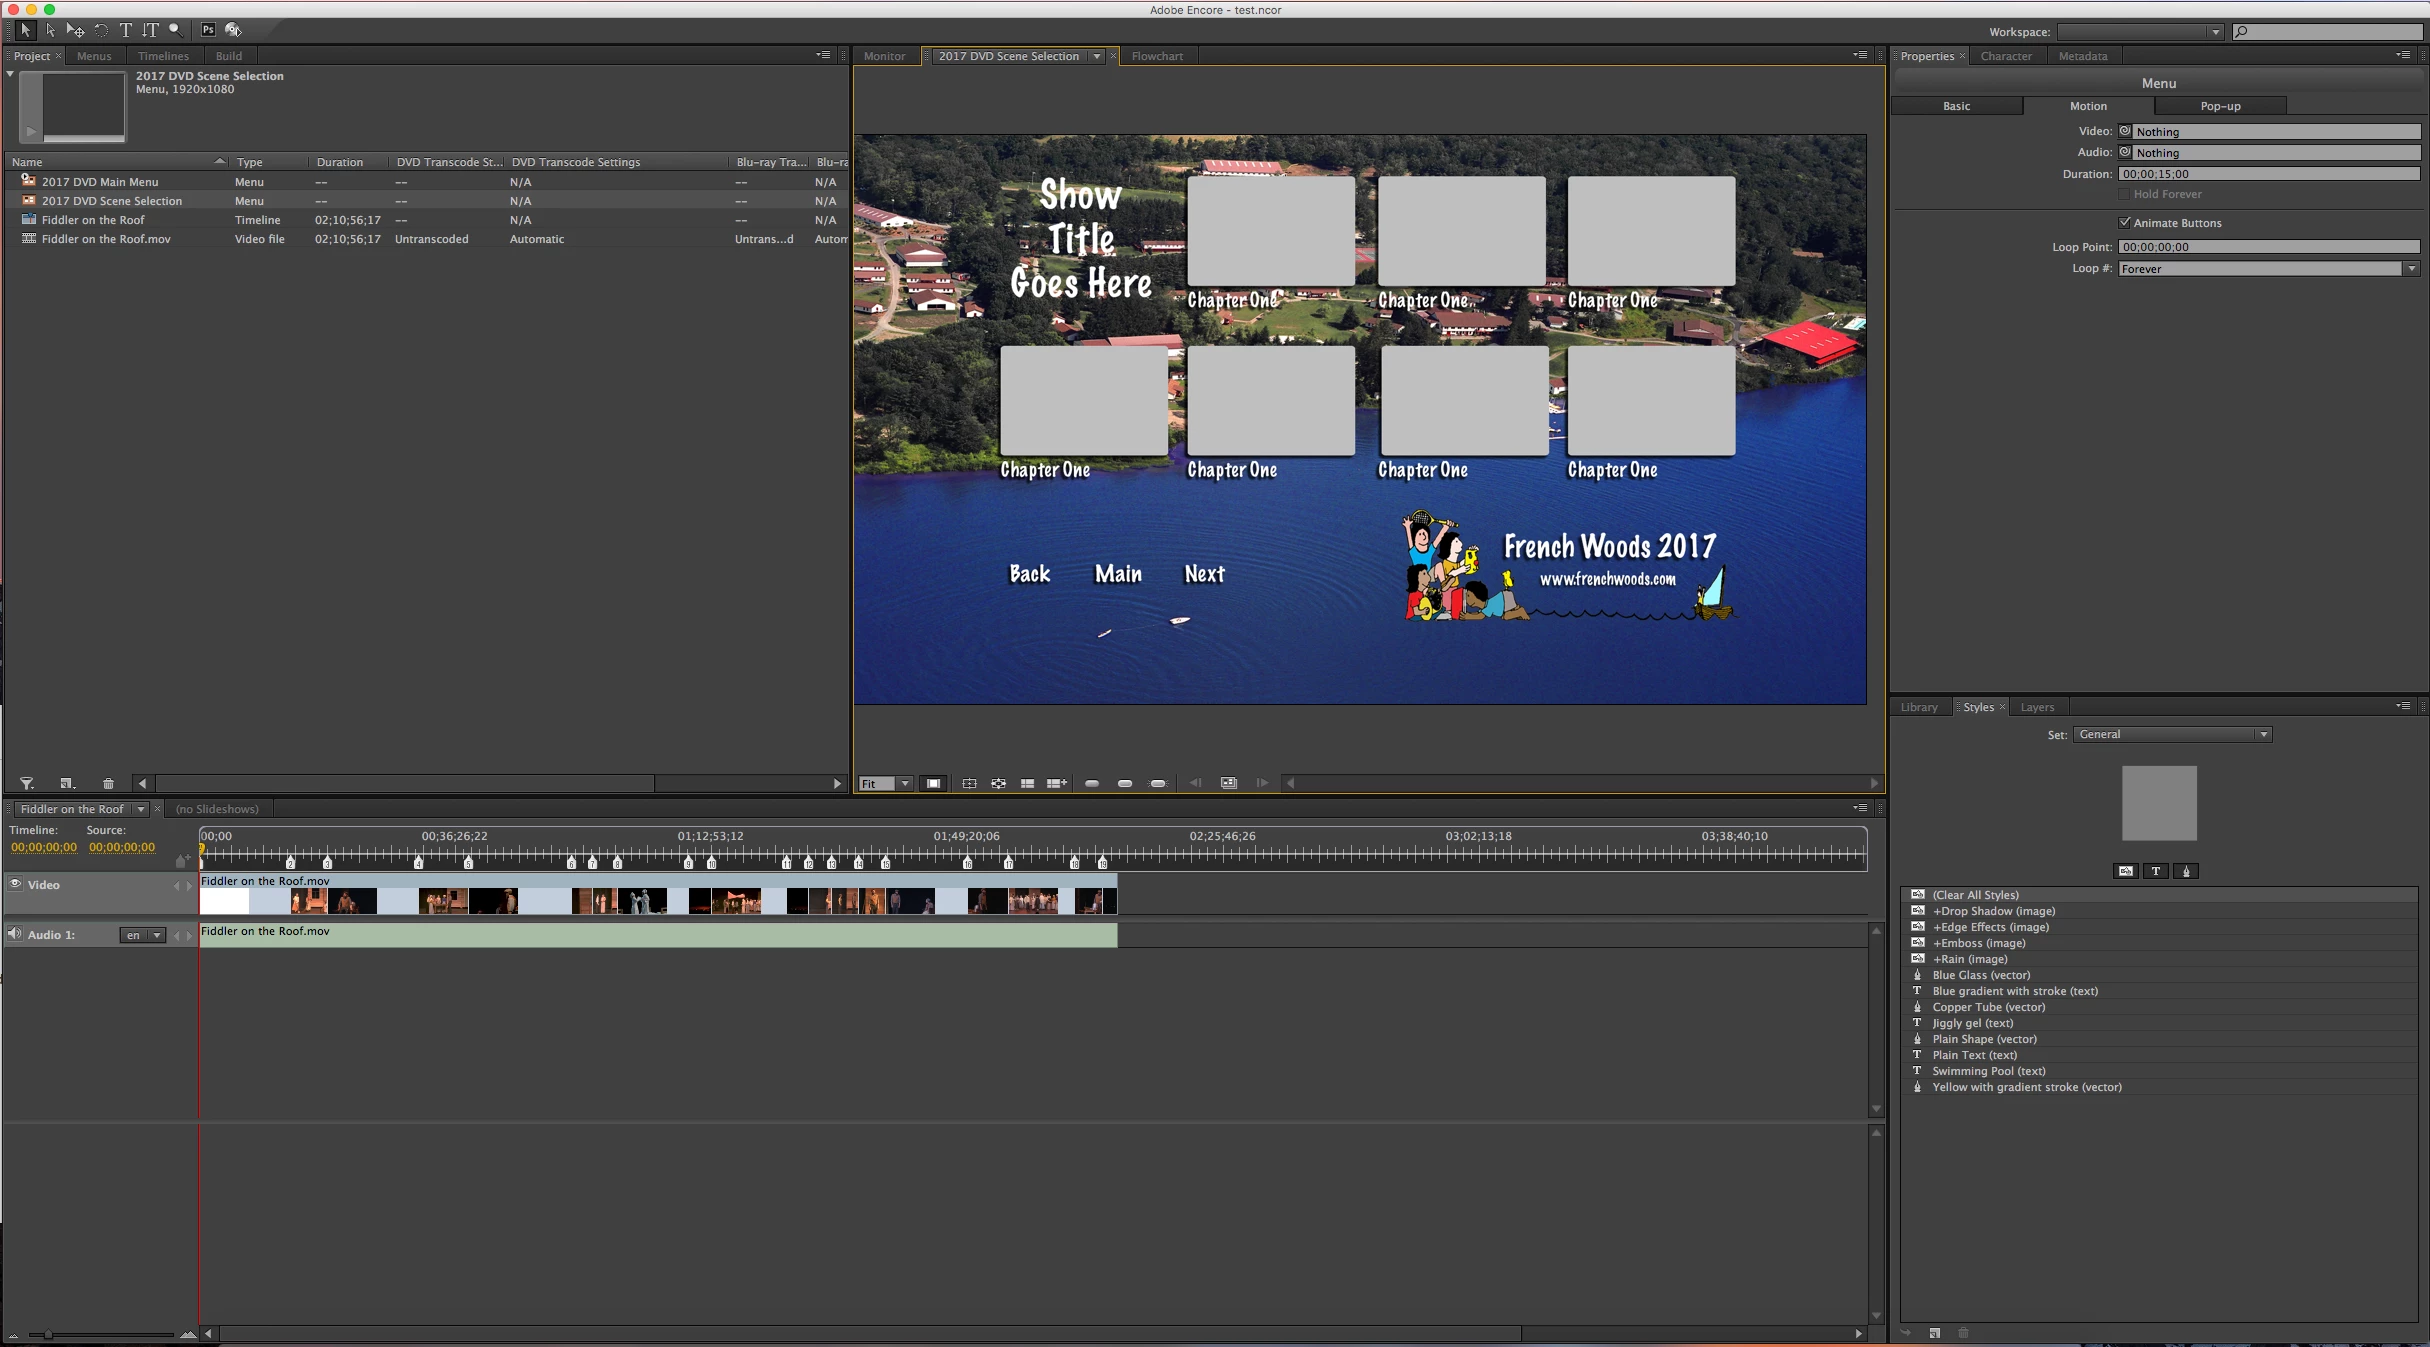This screenshot has height=1347, width=2430.
Task: Open the Loop # Forever dropdown
Action: [x=2411, y=268]
